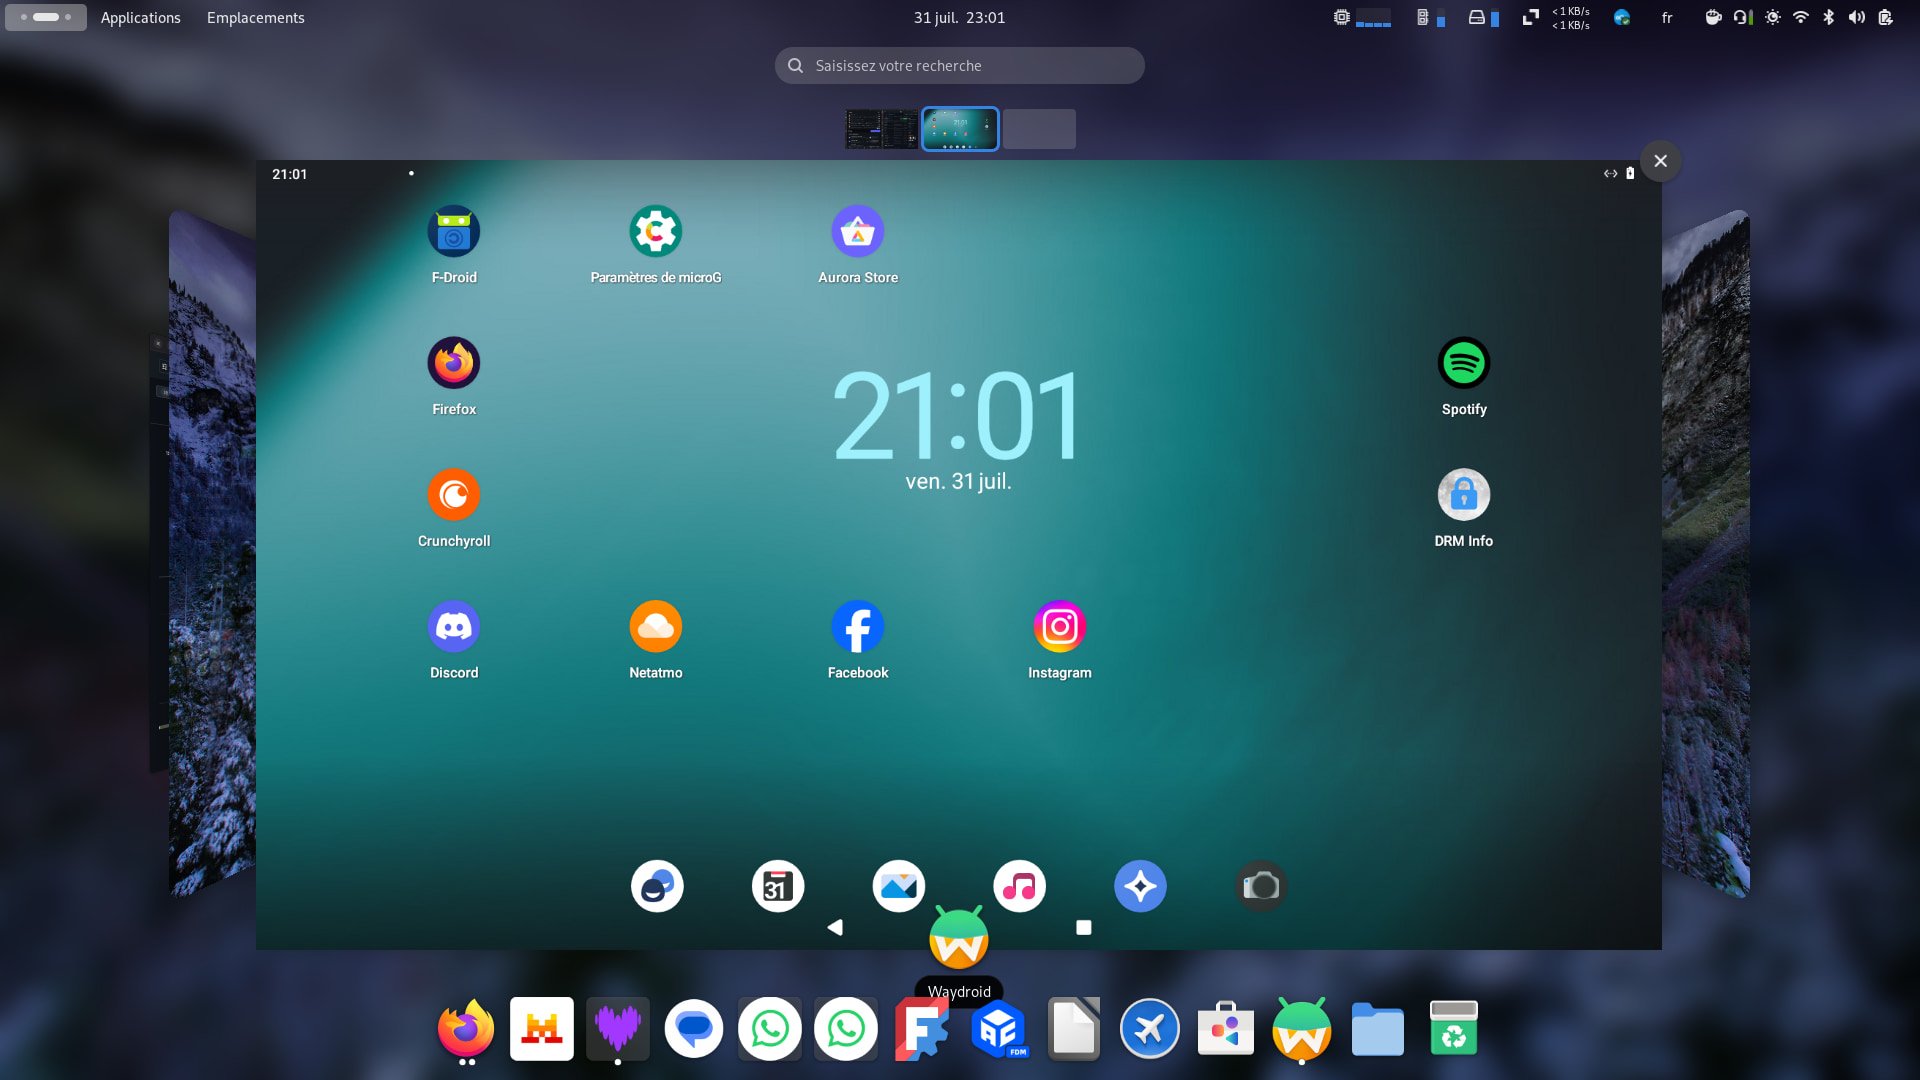Open the CPU monitor indicator

(x=1362, y=18)
